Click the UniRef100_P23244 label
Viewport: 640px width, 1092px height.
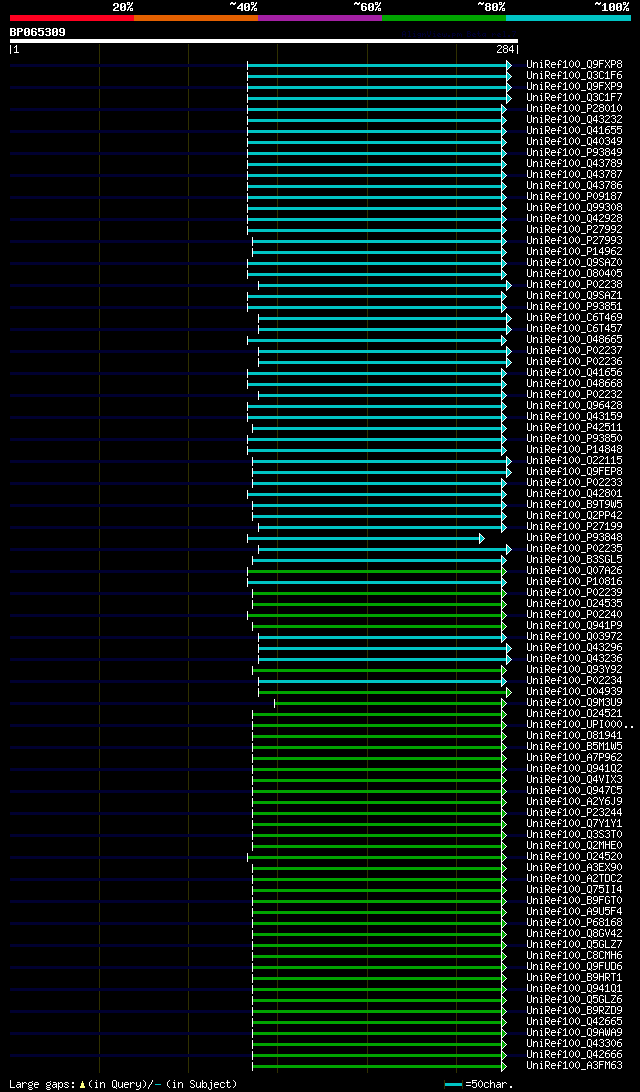(575, 812)
